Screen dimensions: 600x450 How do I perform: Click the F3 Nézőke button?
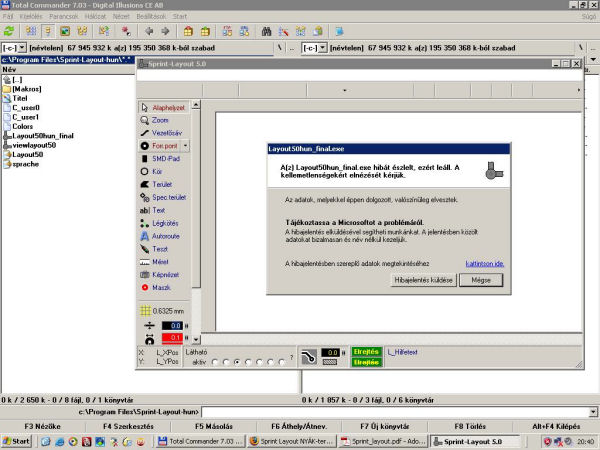[x=42, y=426]
